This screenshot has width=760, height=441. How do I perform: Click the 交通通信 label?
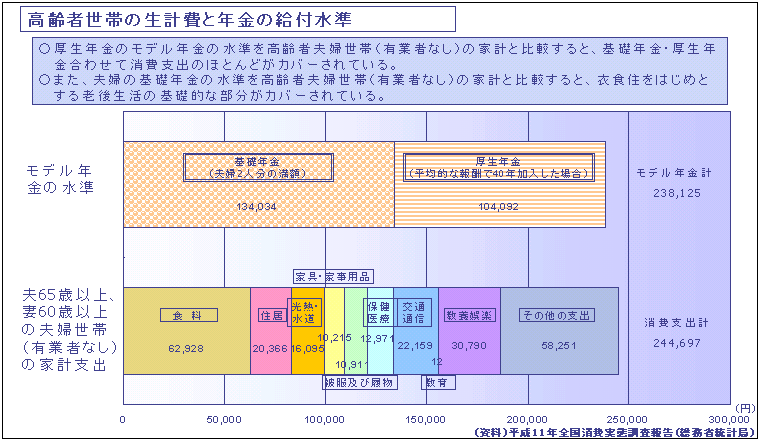pyautogui.click(x=413, y=312)
